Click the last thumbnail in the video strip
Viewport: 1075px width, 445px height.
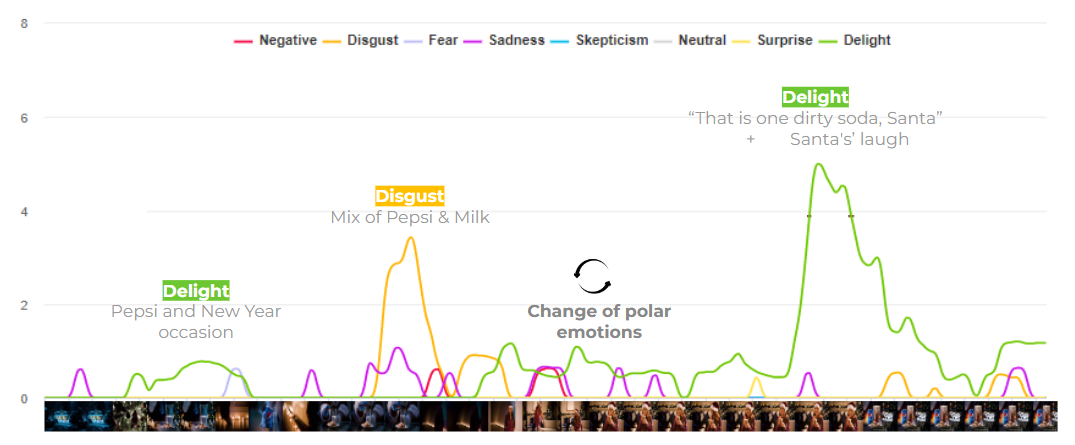pos(1043,416)
